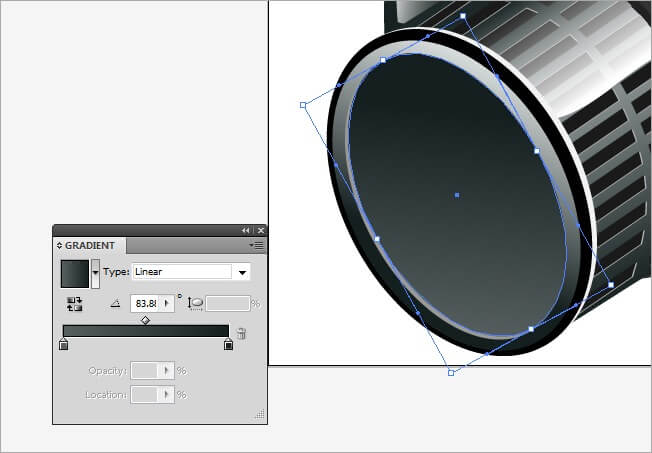Click the aspect ratio percentage field
The width and height of the screenshot is (652, 453).
(228, 304)
